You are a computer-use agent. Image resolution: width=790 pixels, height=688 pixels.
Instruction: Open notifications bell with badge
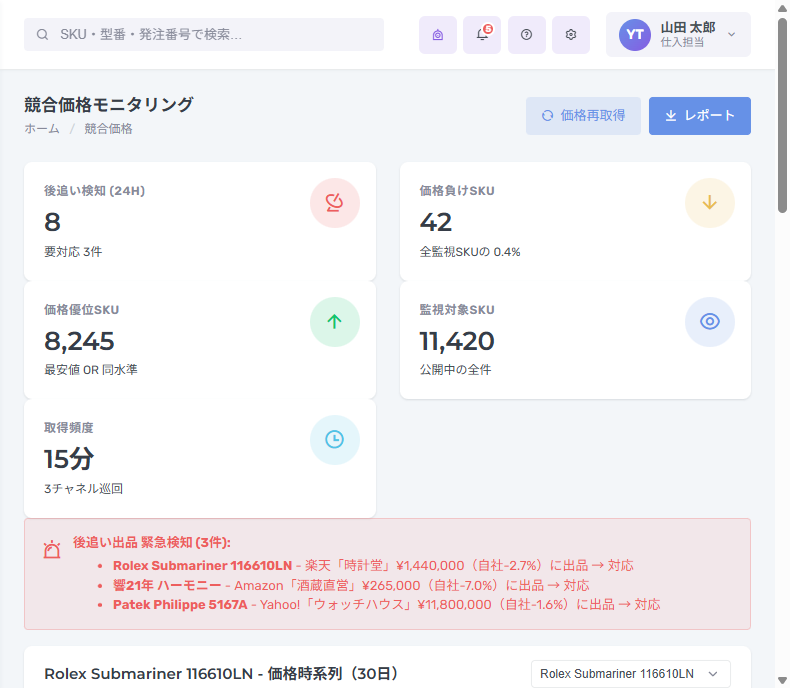[x=482, y=35]
